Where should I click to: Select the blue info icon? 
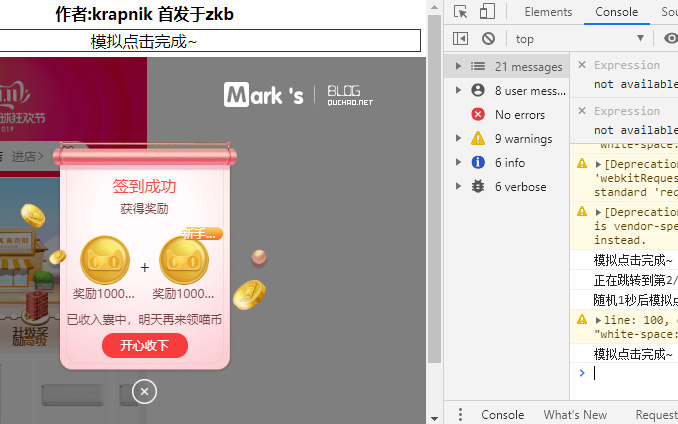point(478,162)
